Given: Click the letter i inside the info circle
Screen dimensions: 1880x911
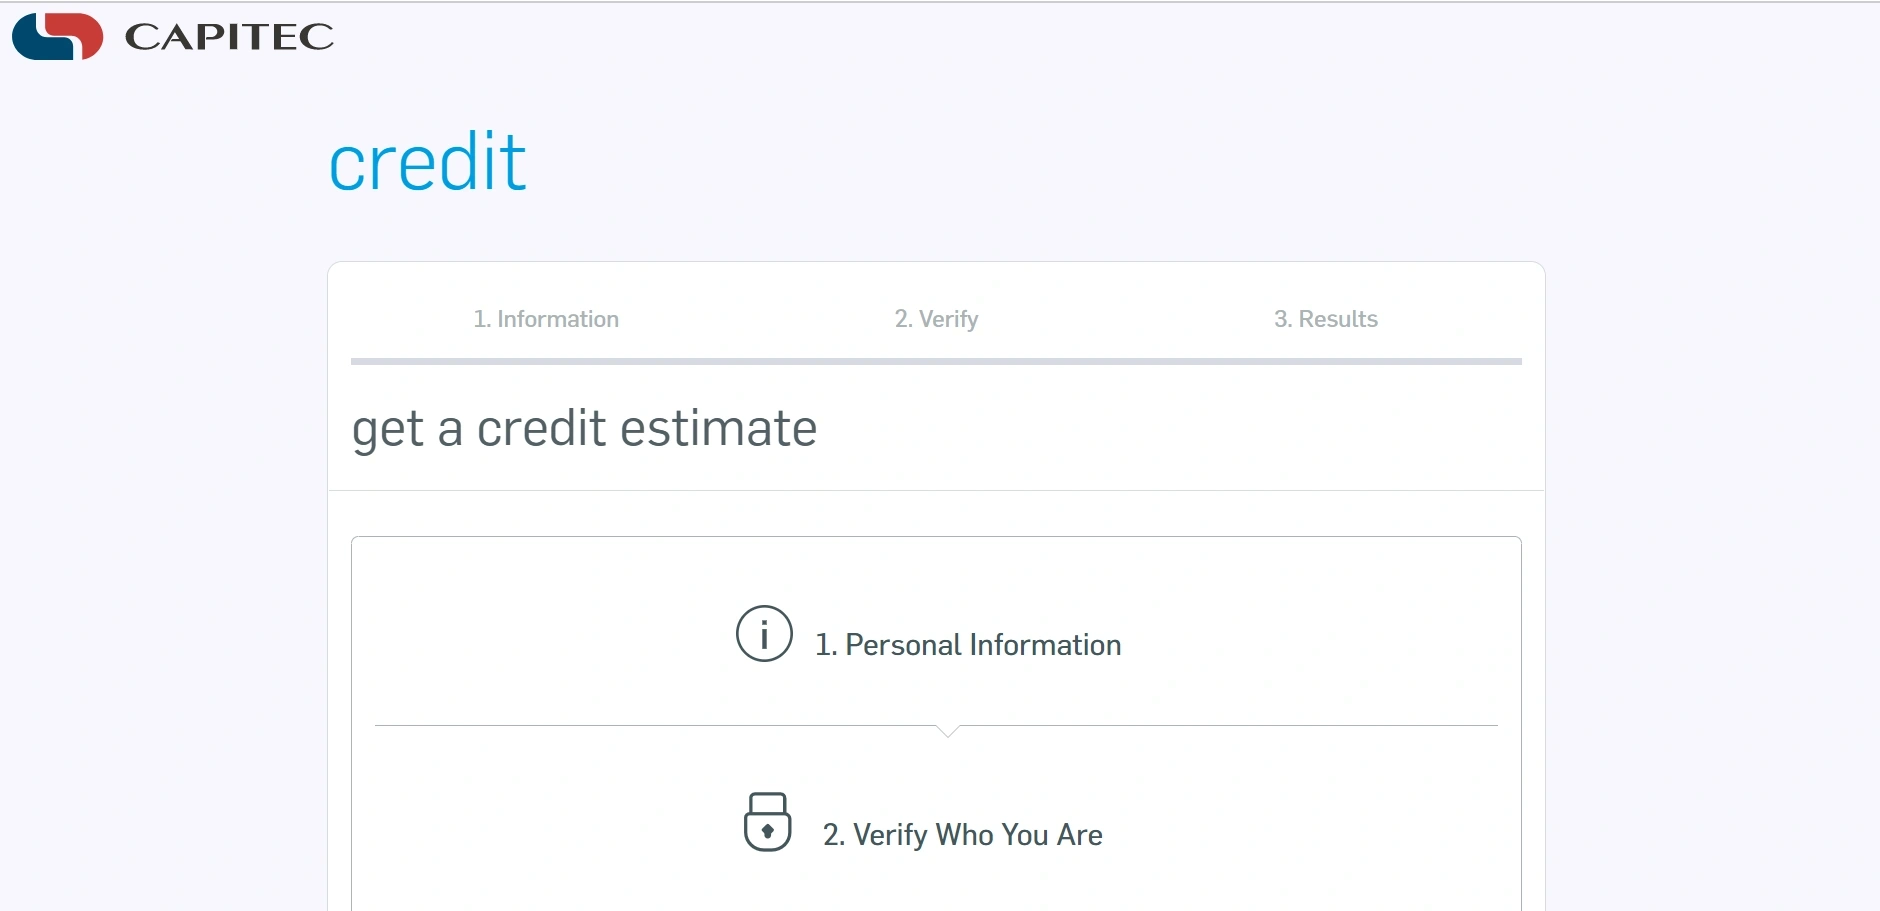Looking at the screenshot, I should pos(764,635).
